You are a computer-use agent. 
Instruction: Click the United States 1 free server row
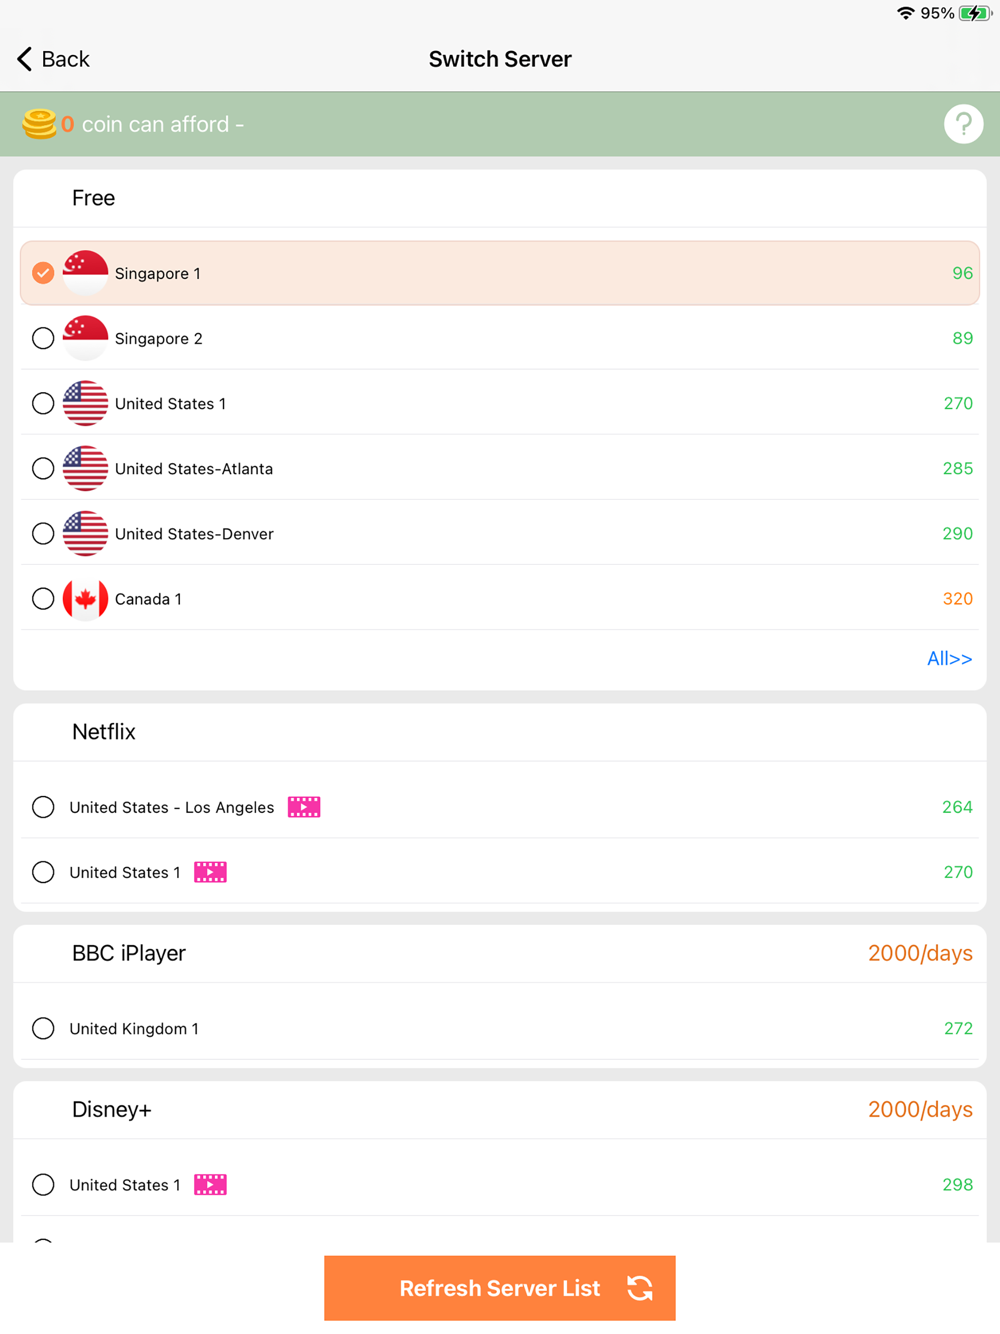(x=500, y=403)
